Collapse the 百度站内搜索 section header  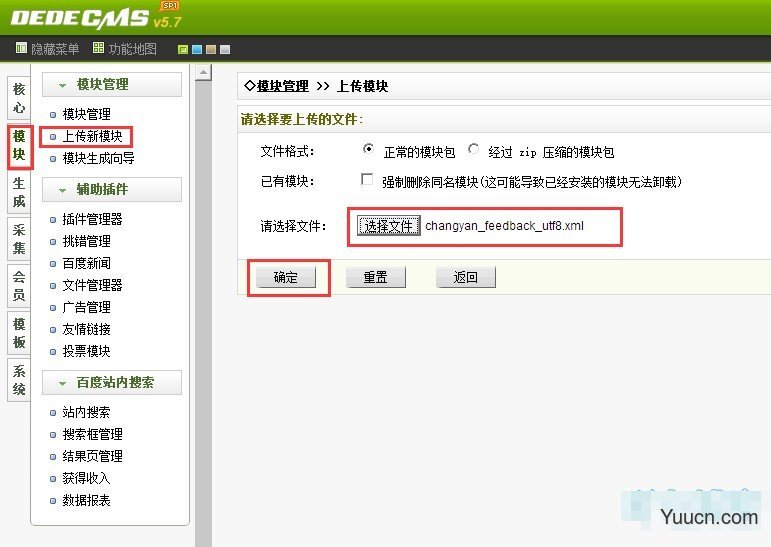coord(111,383)
